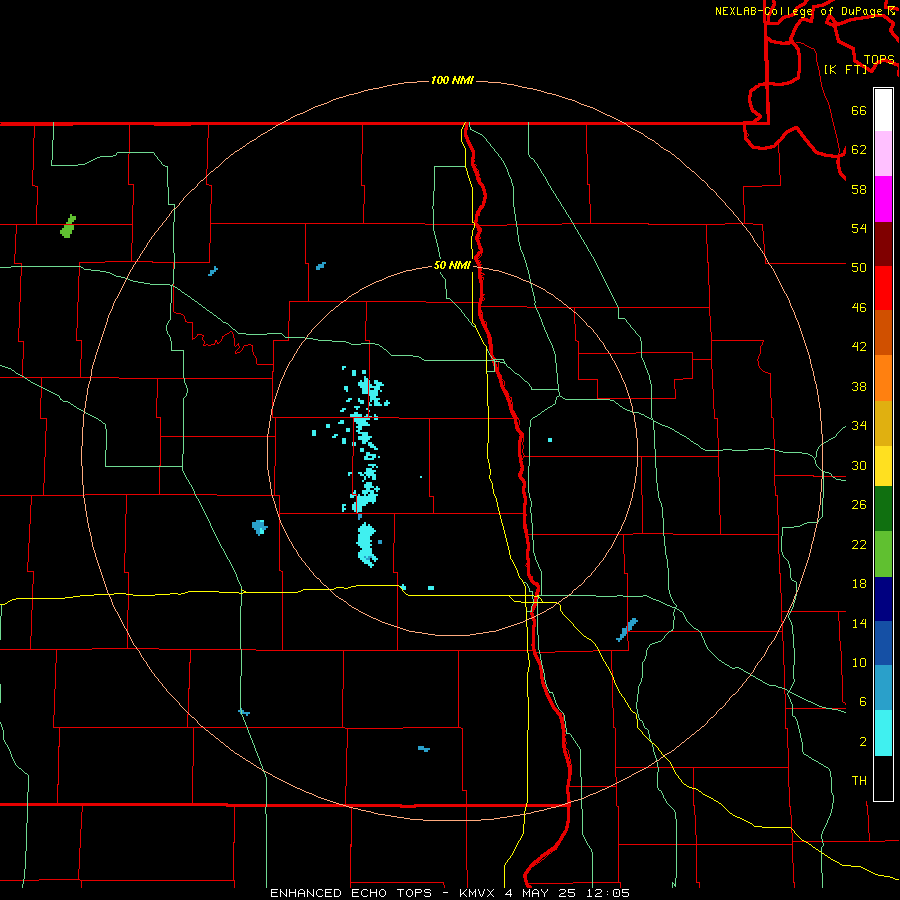Click the dark red 50-54 legend swatch
This screenshot has height=900, width=900.
coord(883,243)
